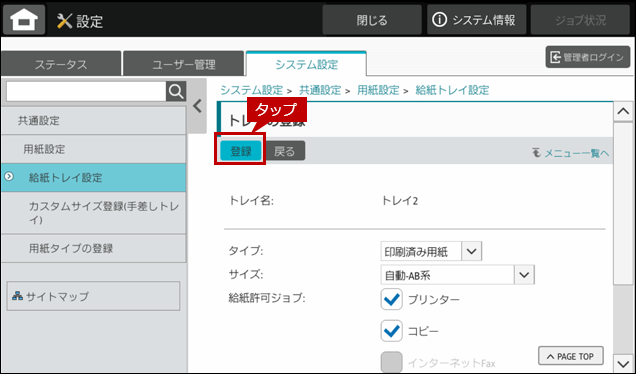This screenshot has width=636, height=374.
Task: Open the タイプ dropdown showing 印刷済み用紙
Action: pyautogui.click(x=431, y=251)
